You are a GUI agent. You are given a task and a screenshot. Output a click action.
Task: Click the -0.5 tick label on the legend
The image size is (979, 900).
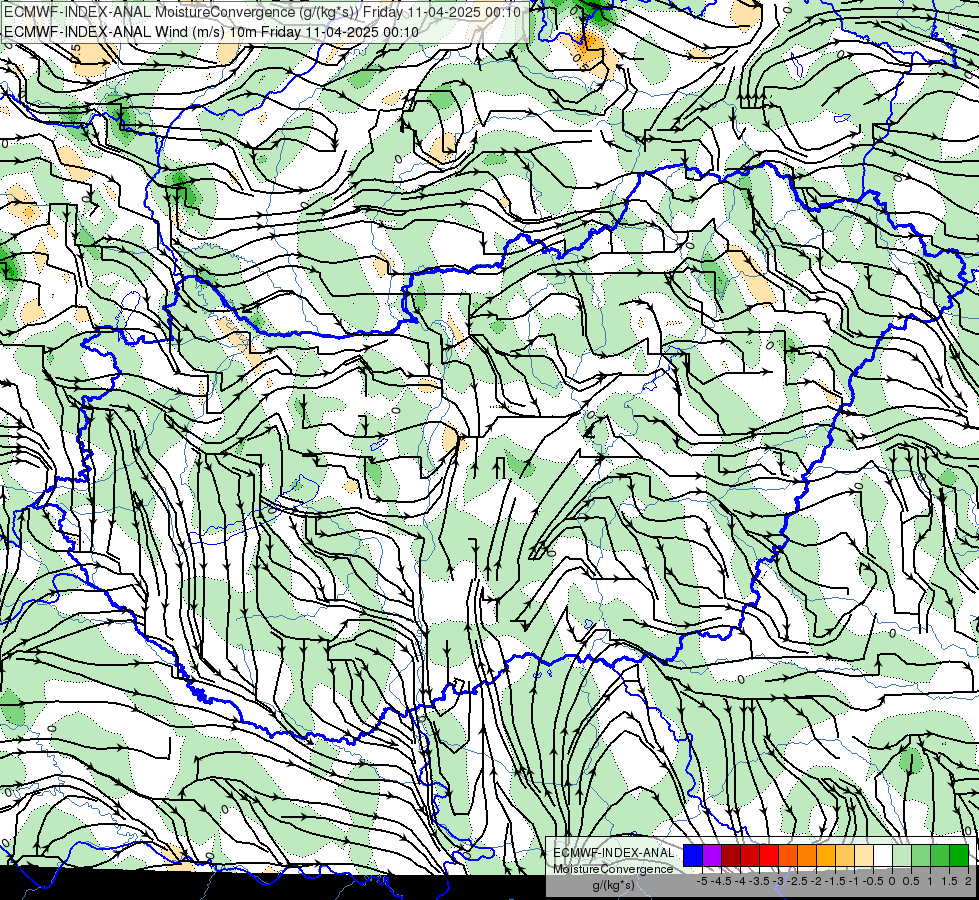click(873, 881)
